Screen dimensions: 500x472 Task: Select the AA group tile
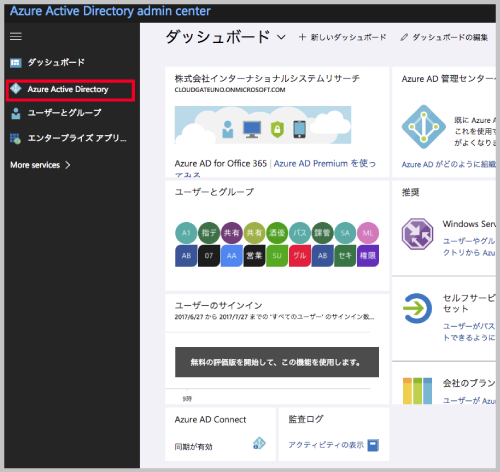[x=231, y=256]
